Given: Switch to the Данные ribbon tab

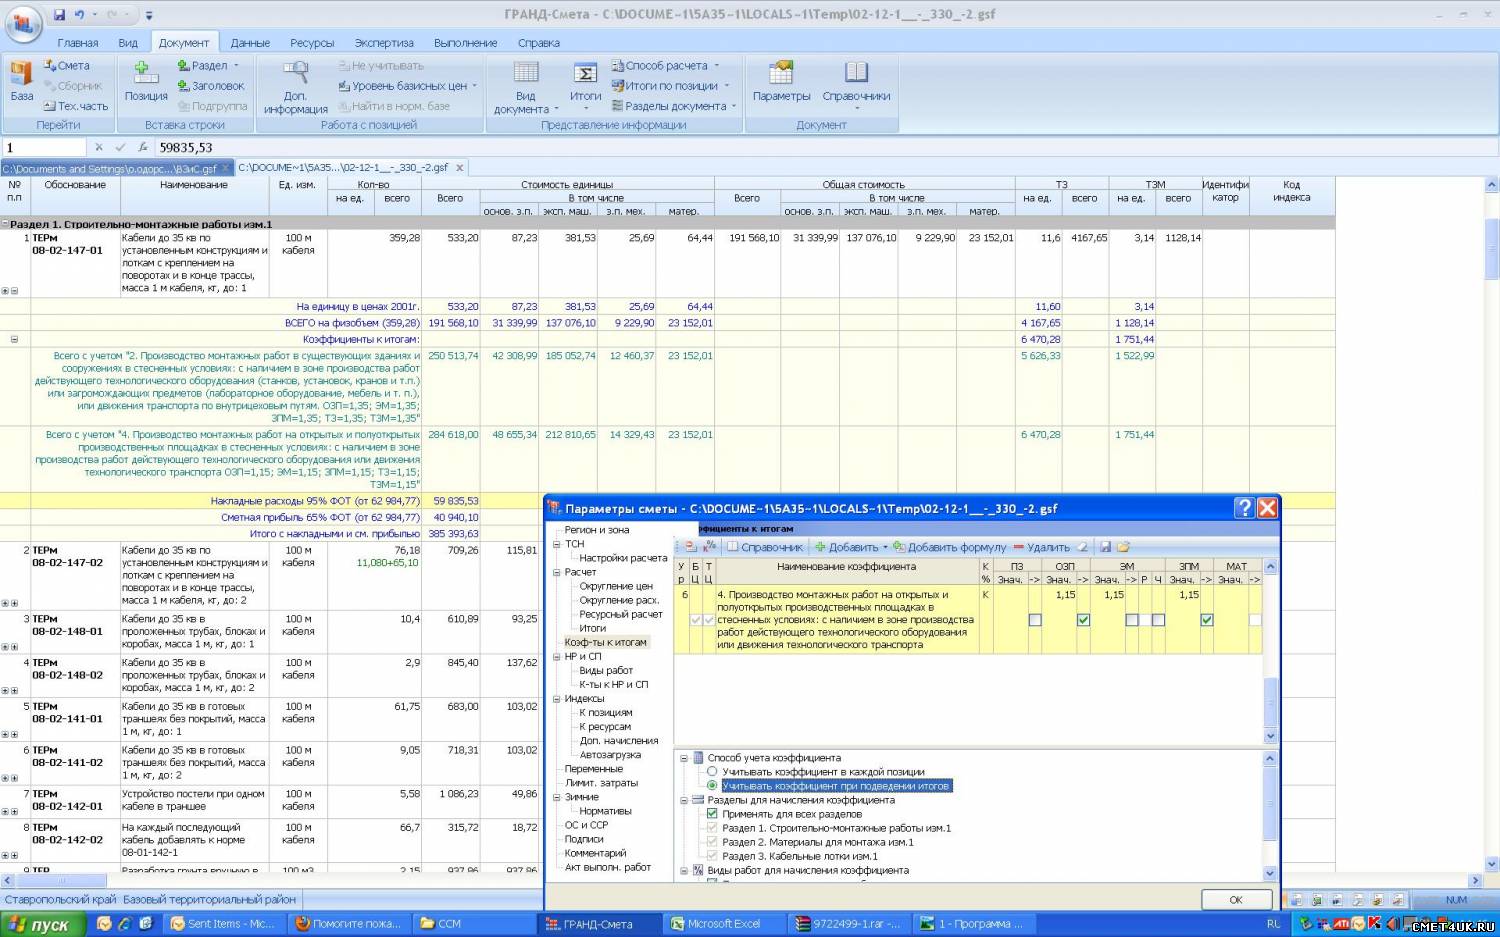Looking at the screenshot, I should click(250, 43).
